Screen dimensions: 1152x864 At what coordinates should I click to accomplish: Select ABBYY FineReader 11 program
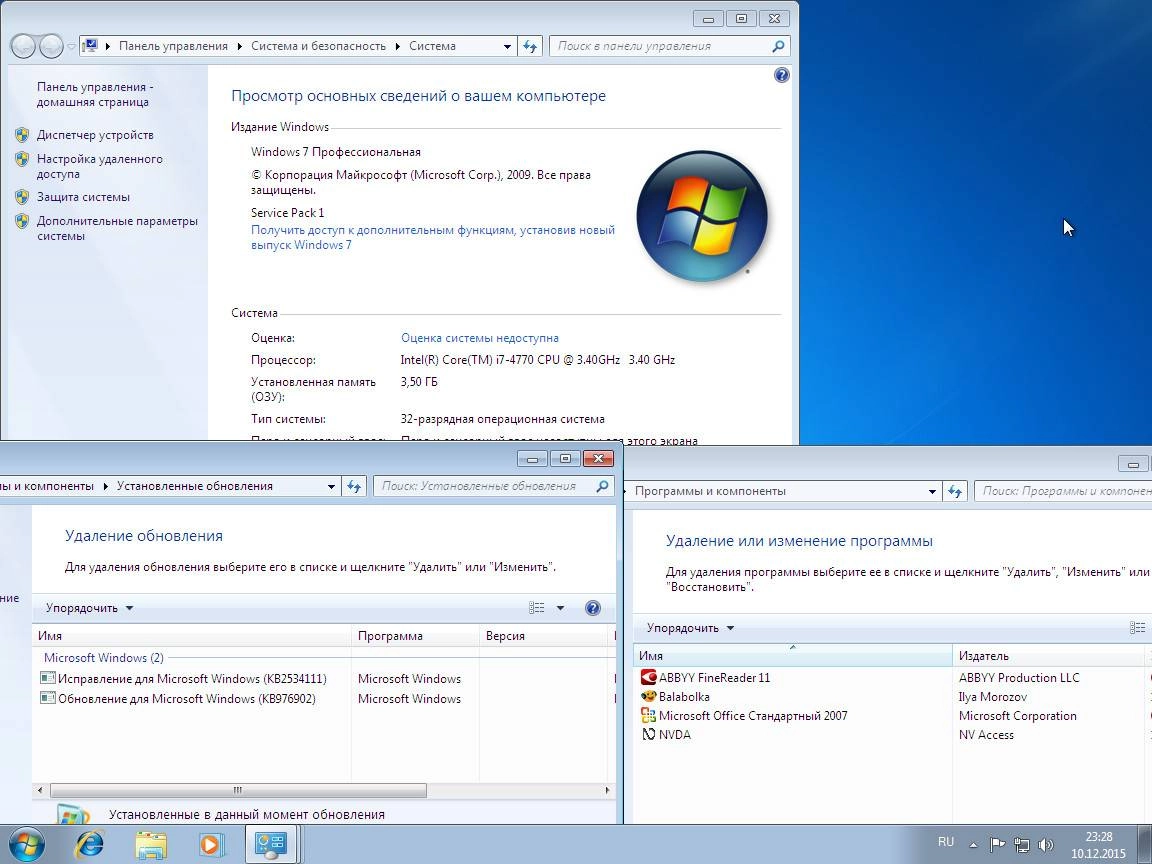(893, 677)
